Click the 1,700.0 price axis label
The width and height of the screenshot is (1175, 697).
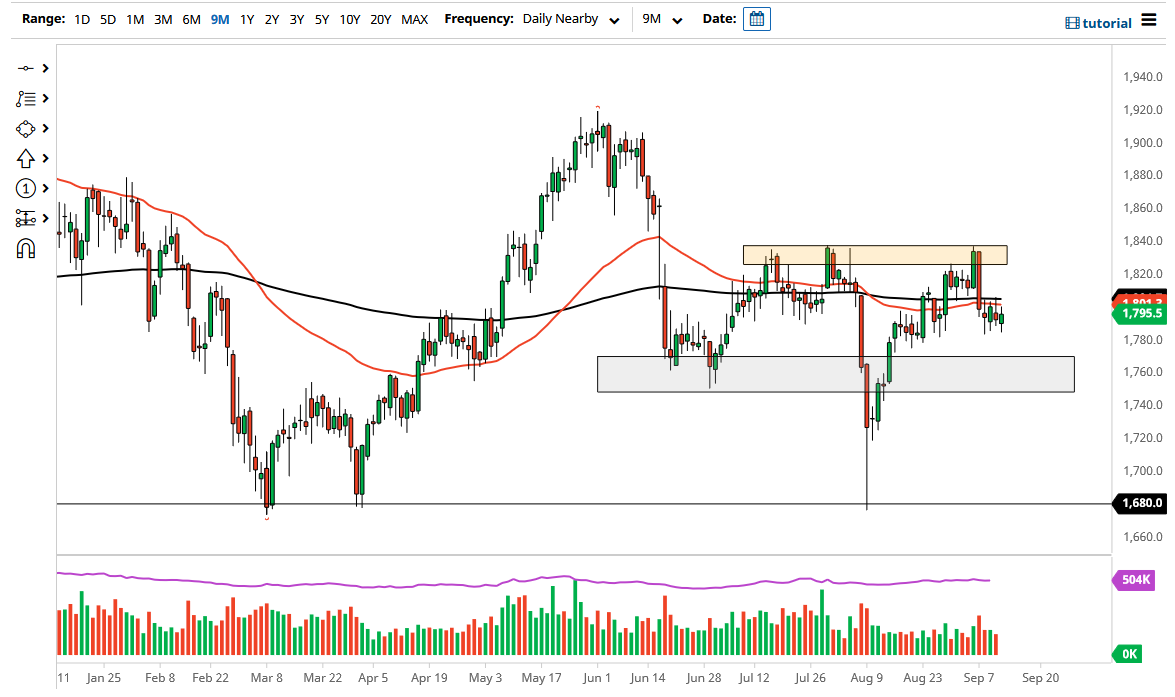[1143, 471]
